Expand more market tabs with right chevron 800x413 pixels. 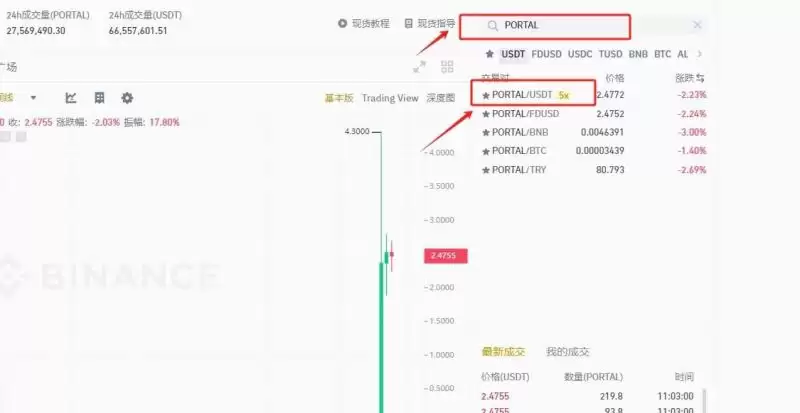point(699,54)
